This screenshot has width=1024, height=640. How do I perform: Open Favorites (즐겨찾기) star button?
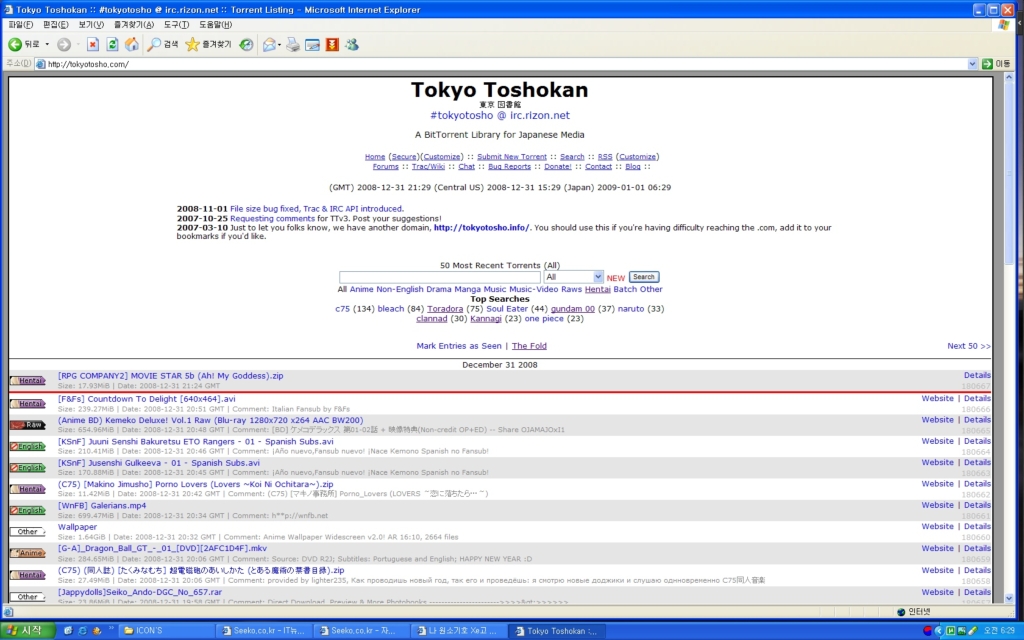208,44
